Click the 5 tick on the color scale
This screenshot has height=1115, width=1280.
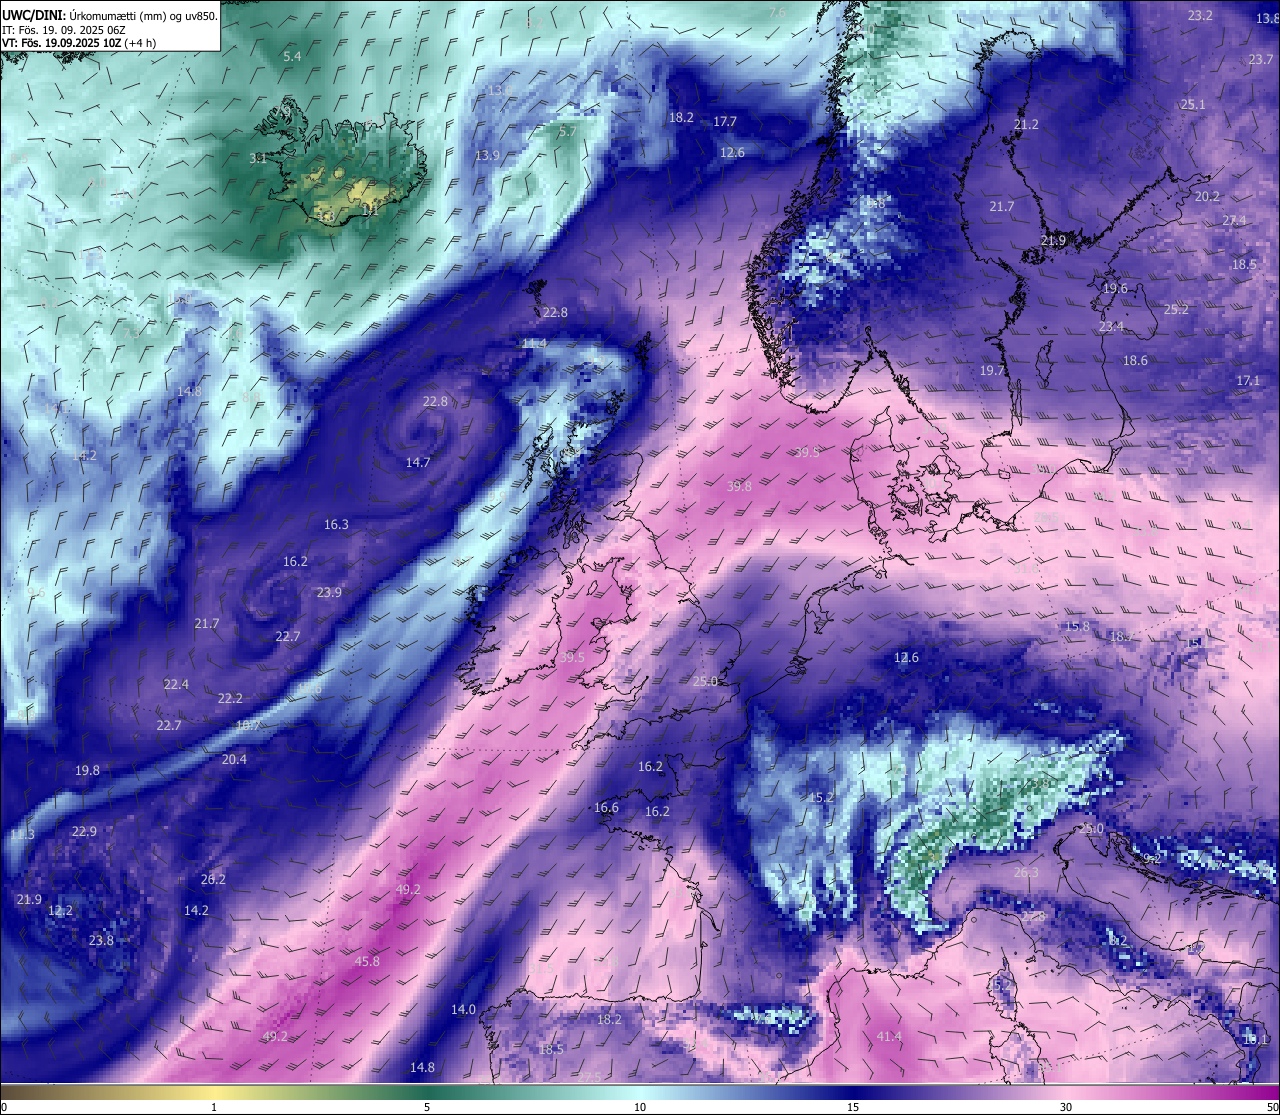(427, 1107)
